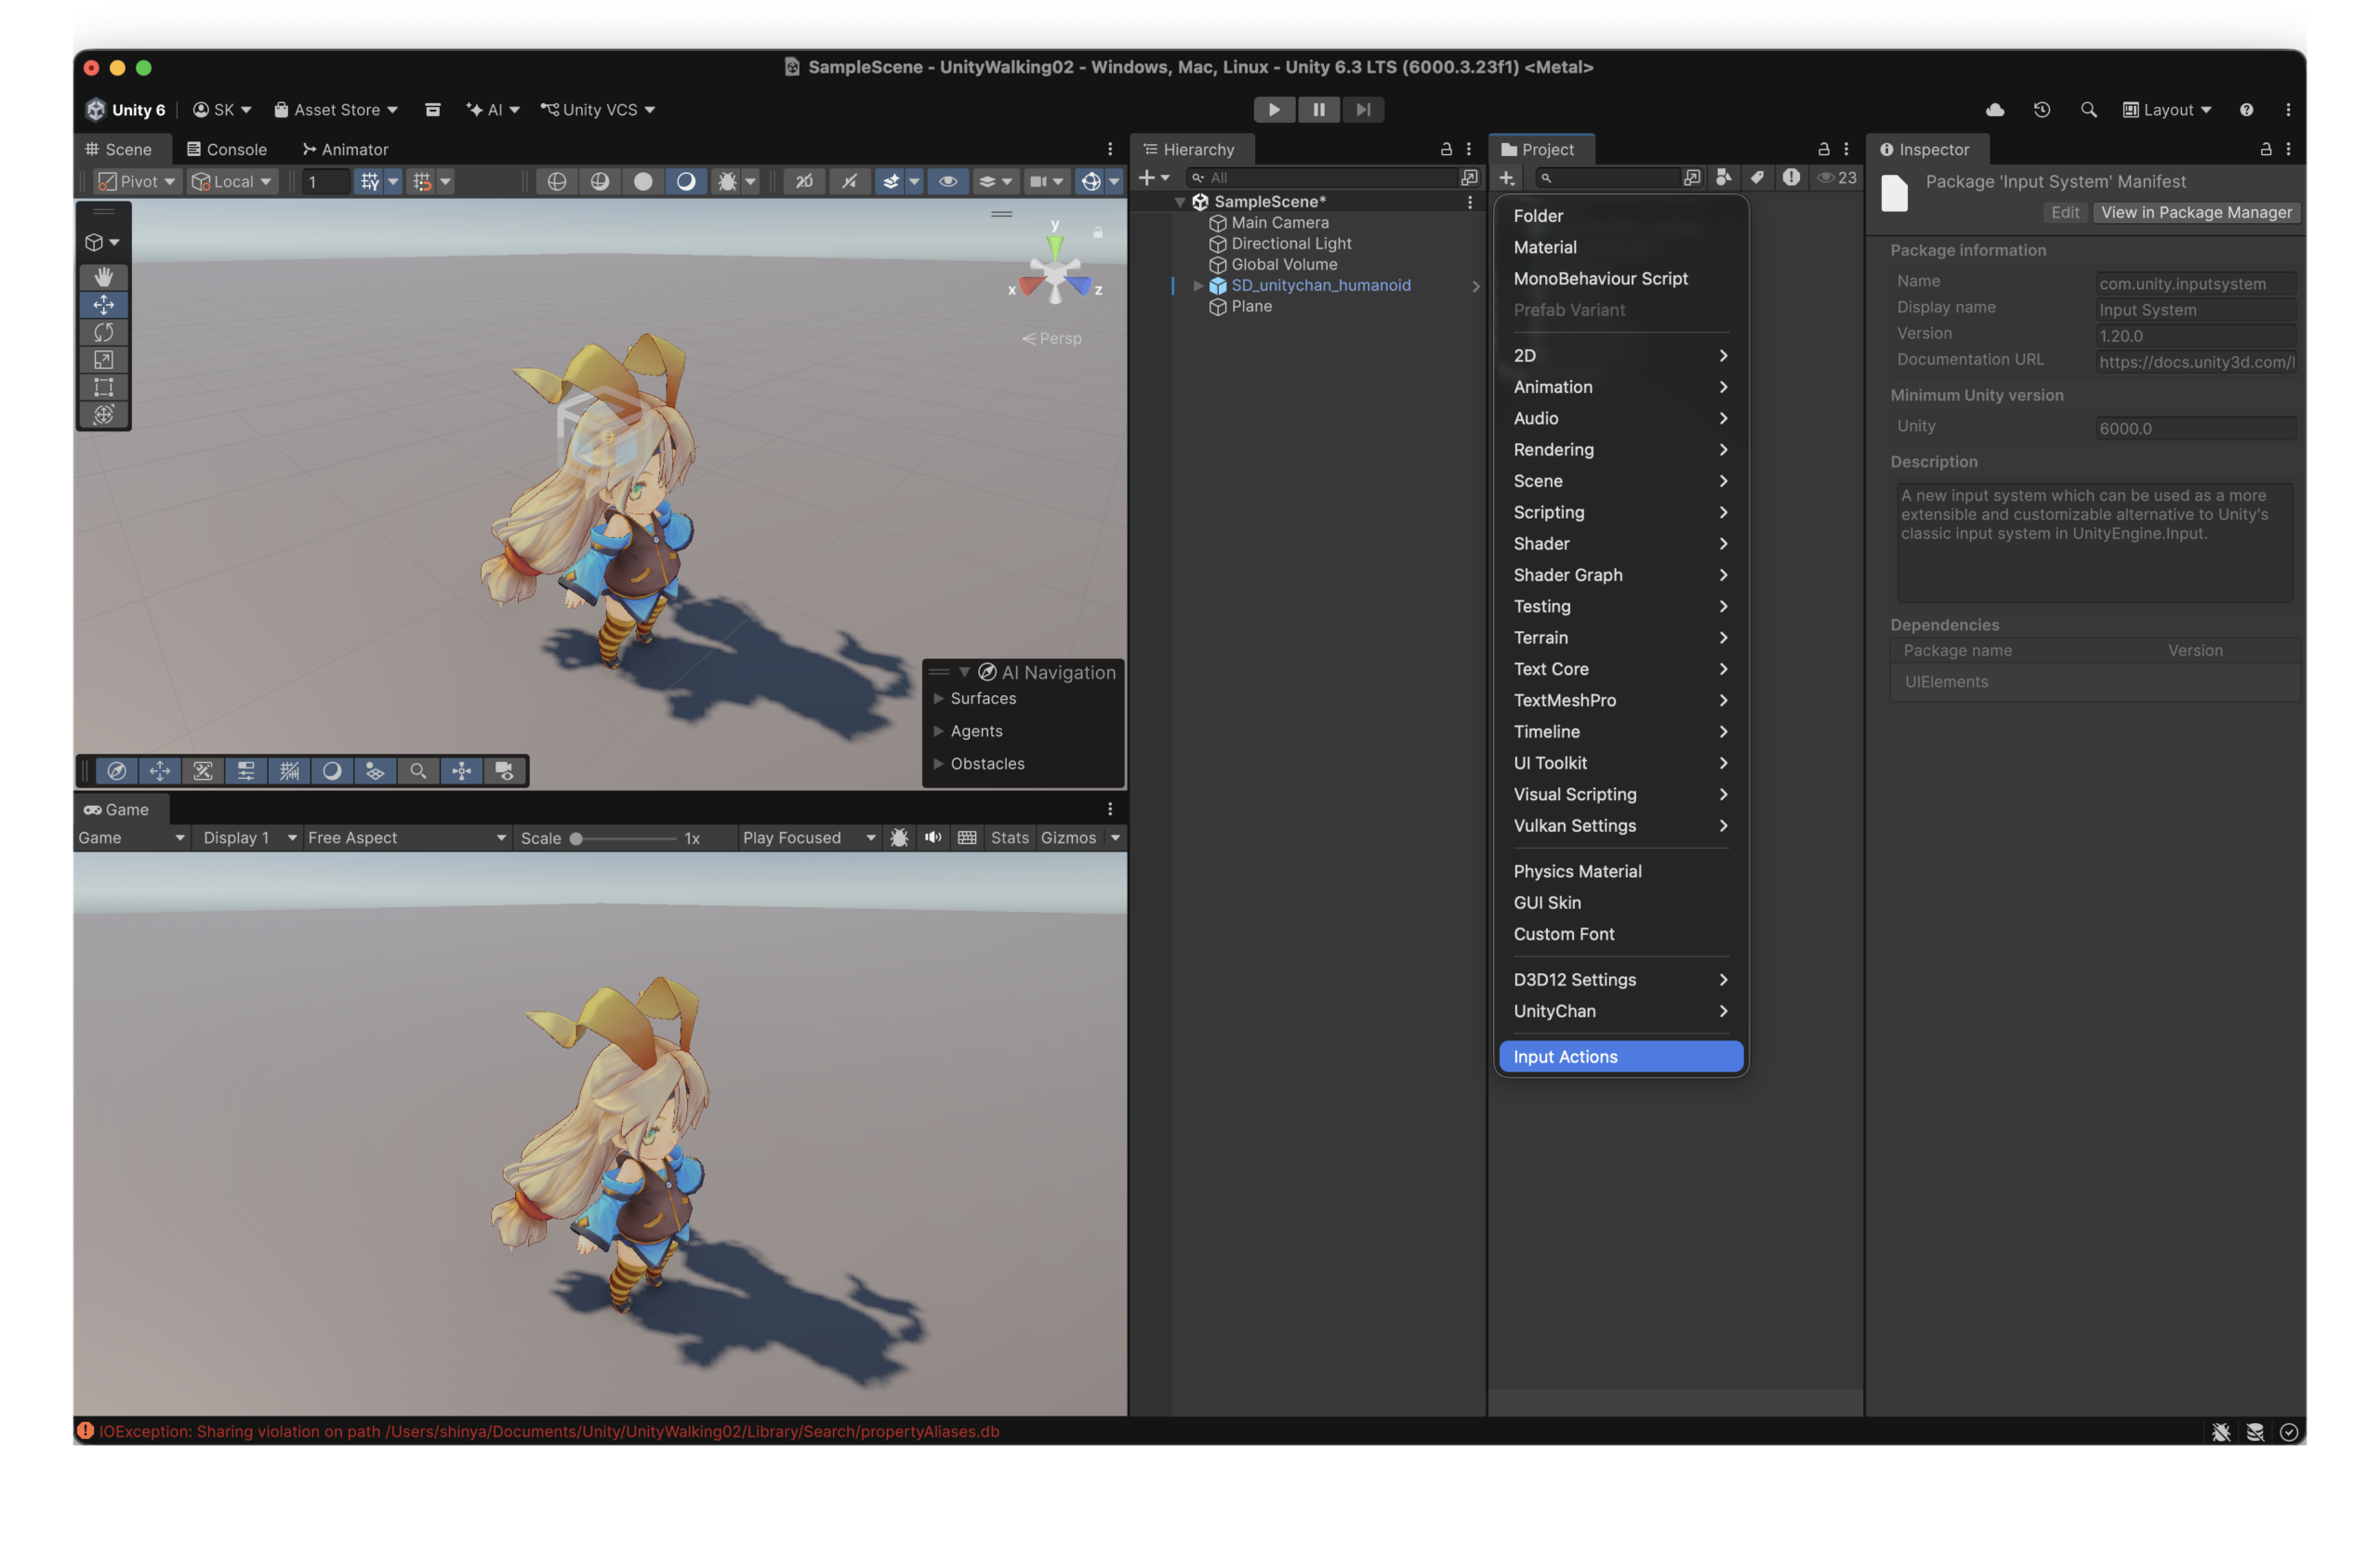Toggle grid snapping button
The width and height of the screenshot is (2380, 1542).
coord(422,182)
